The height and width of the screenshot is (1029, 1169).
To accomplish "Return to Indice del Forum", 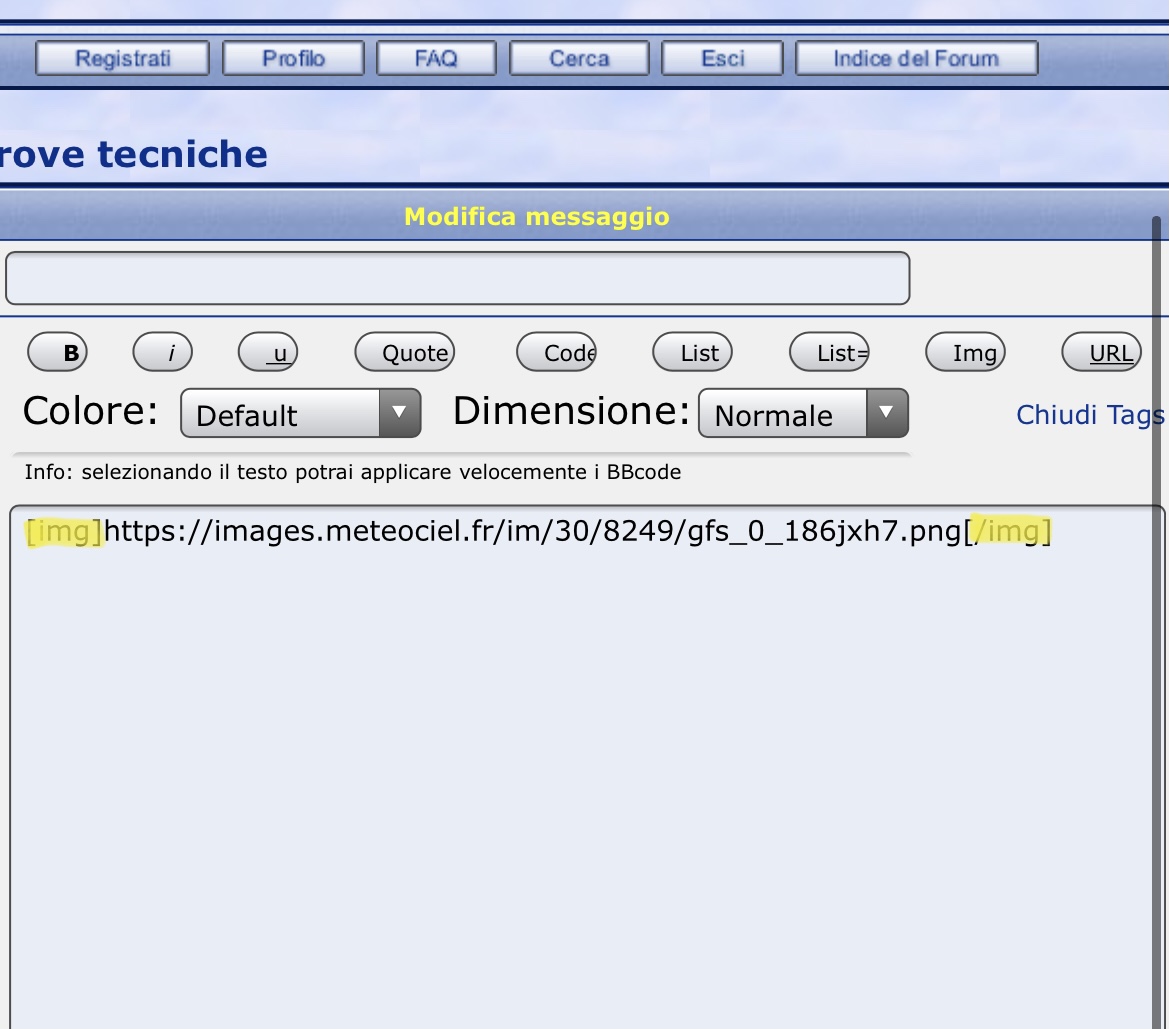I will [916, 58].
